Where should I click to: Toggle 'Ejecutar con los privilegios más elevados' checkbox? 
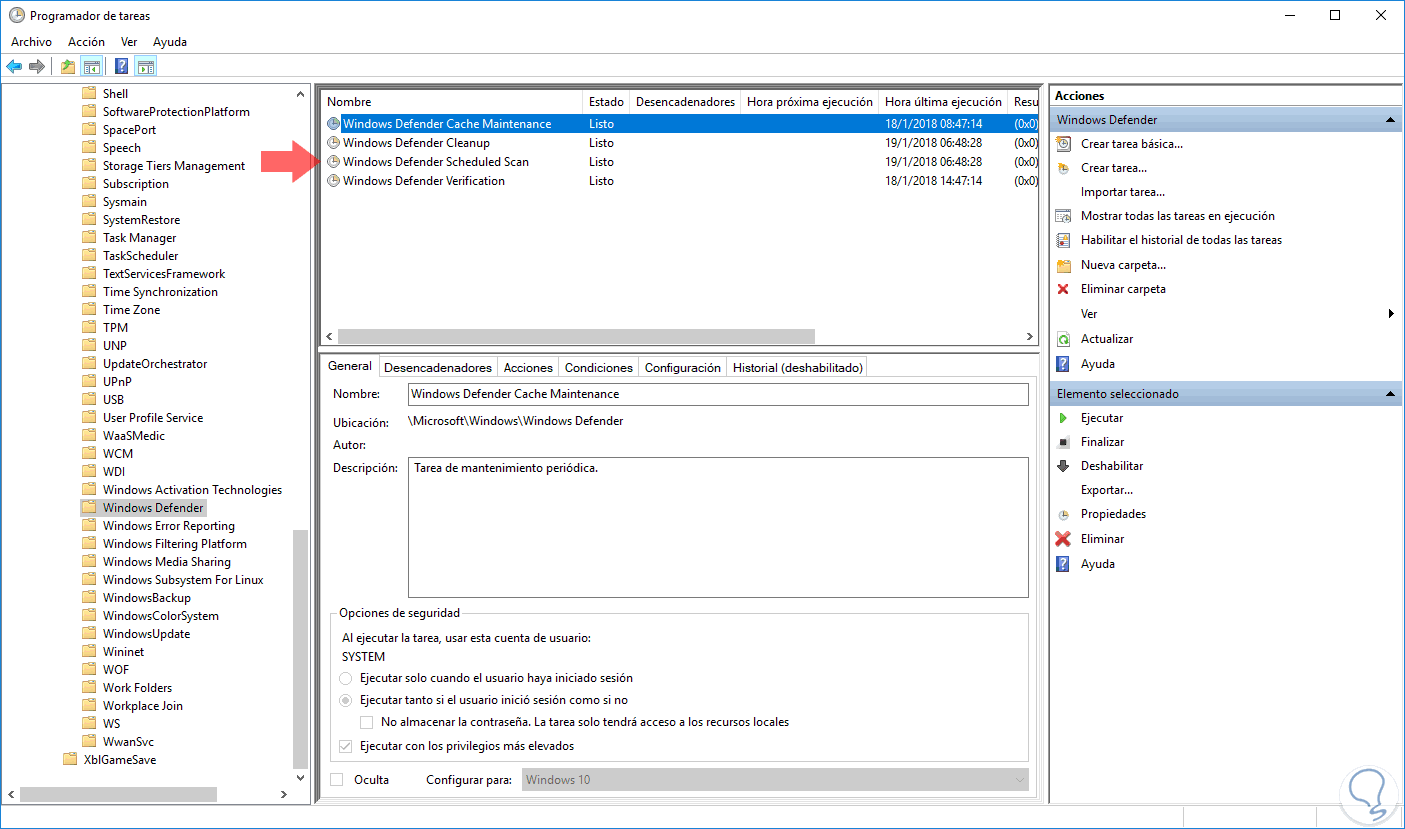tap(346, 746)
